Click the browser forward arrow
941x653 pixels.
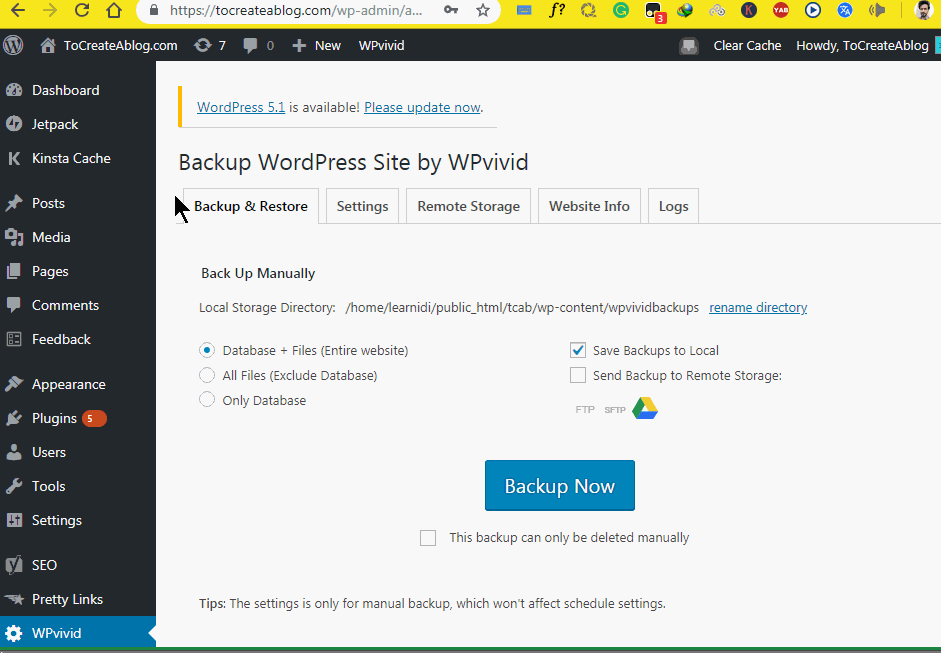50,10
